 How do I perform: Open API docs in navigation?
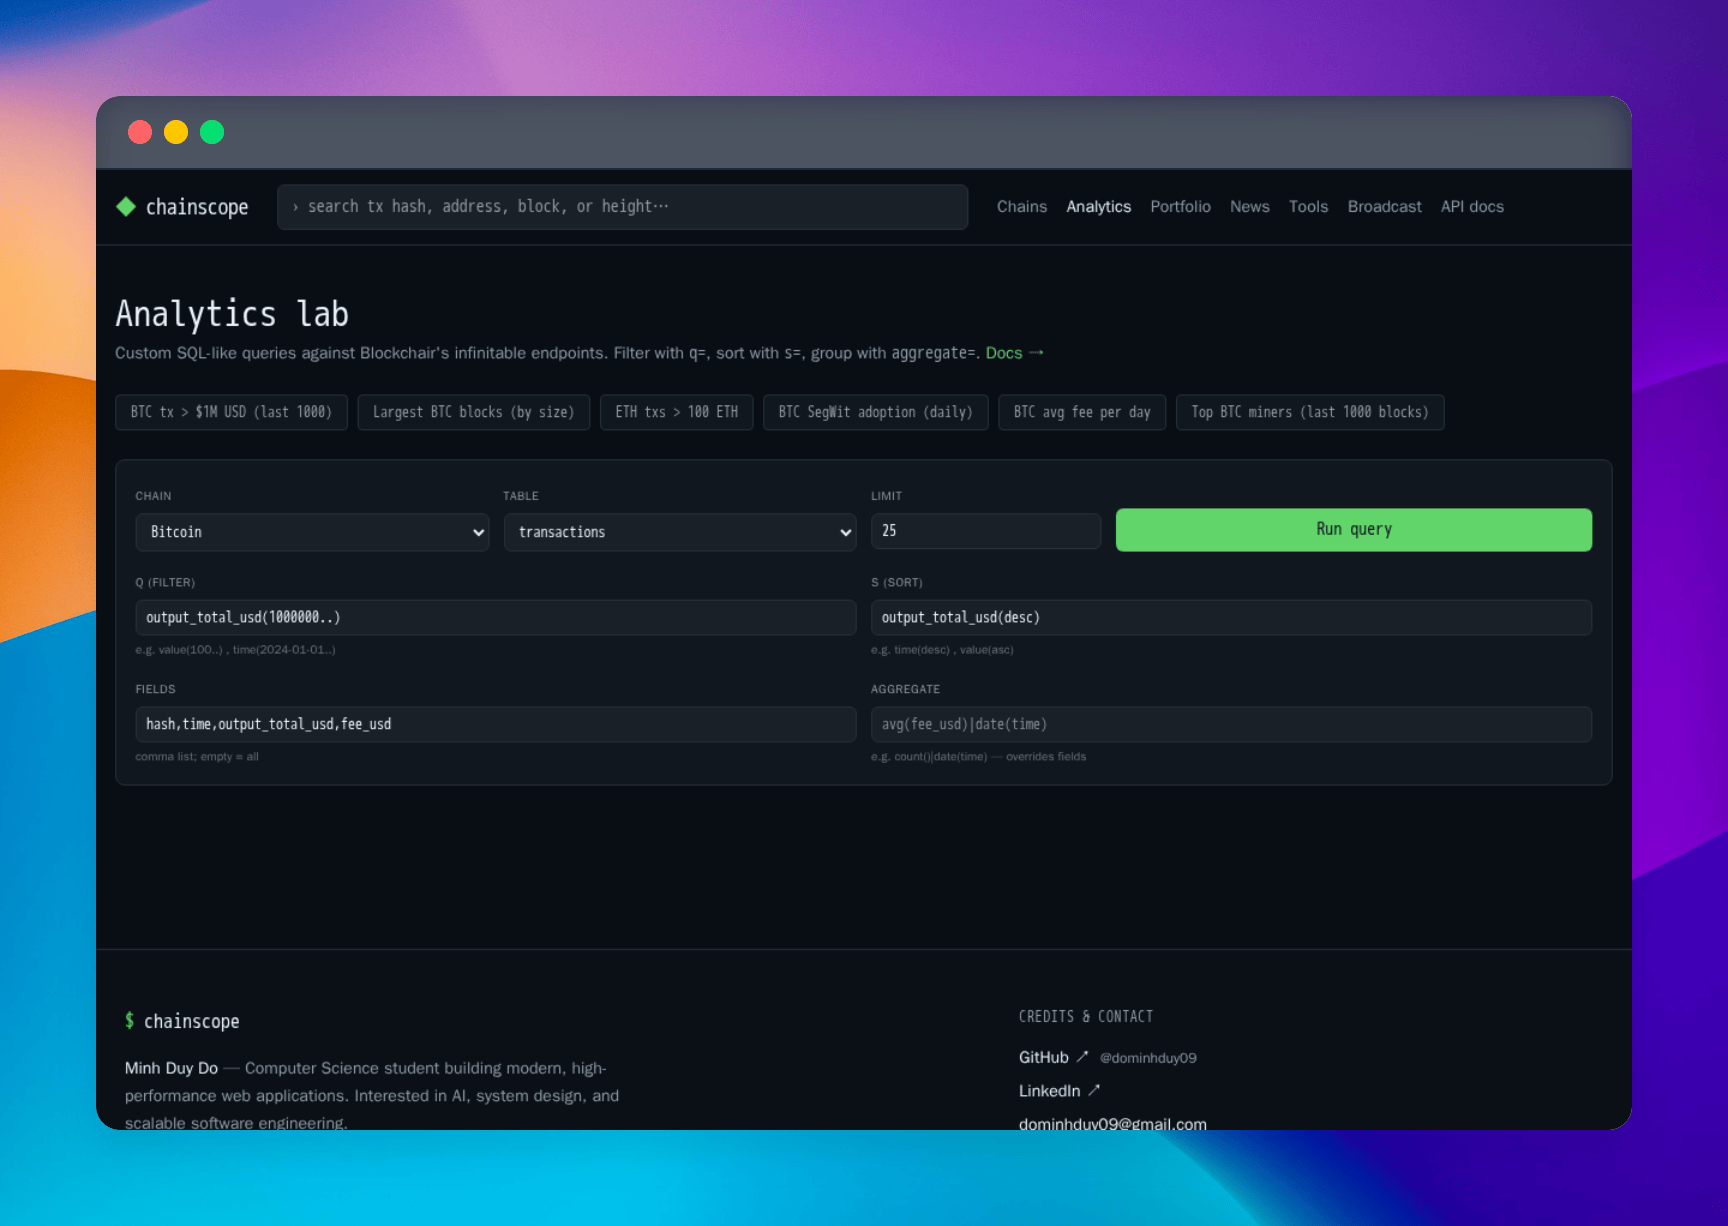click(1472, 207)
